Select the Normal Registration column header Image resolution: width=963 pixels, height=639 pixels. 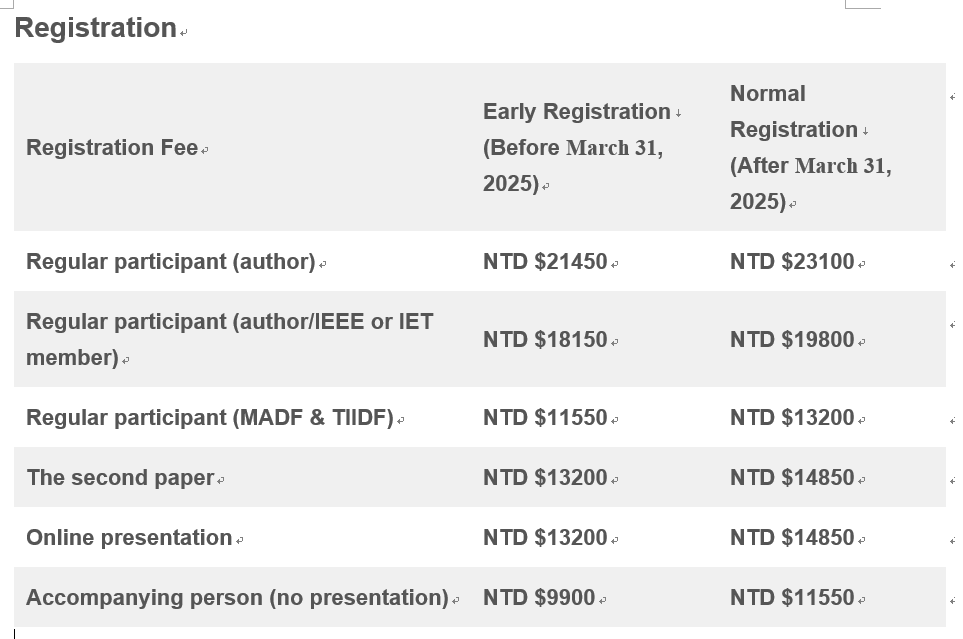(x=810, y=147)
